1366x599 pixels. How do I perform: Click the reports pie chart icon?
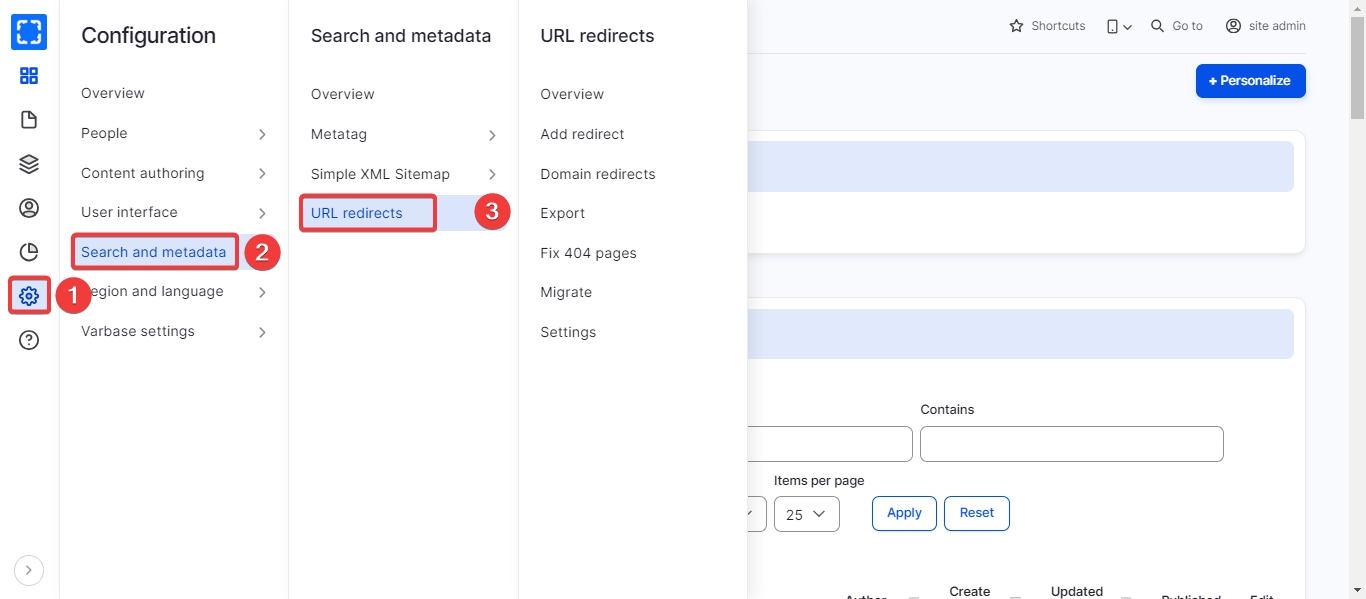(x=29, y=252)
